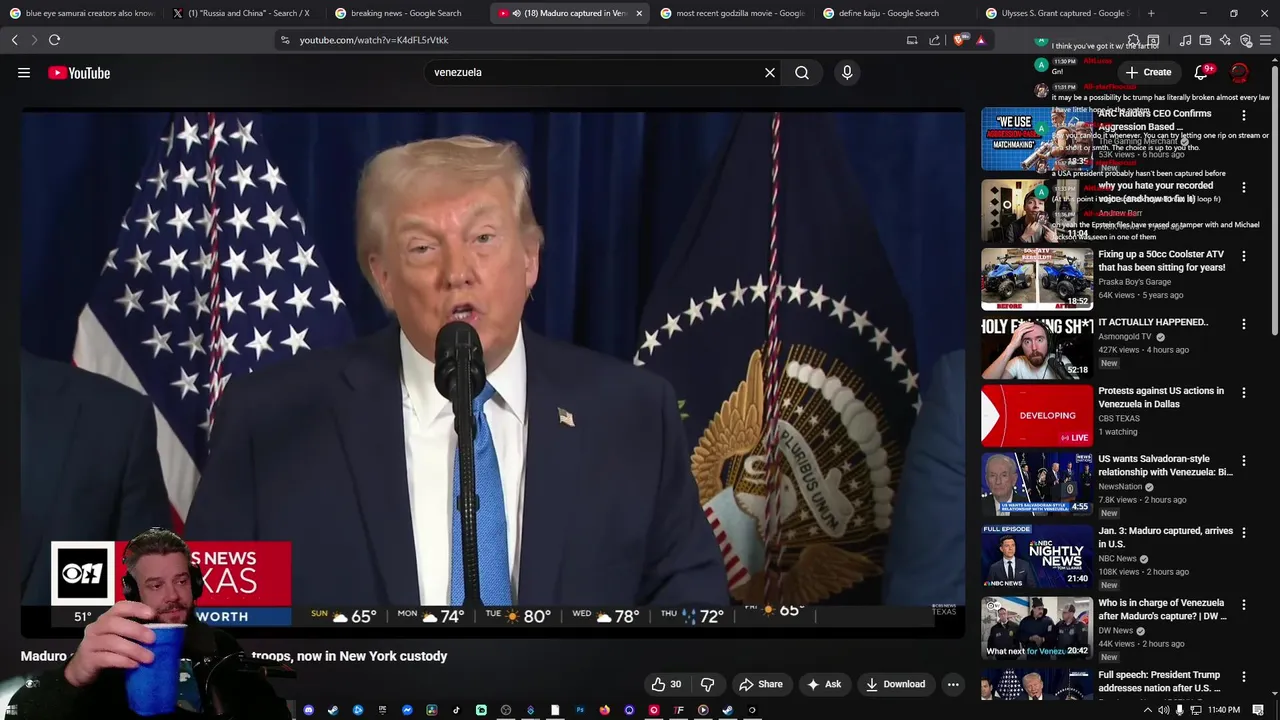Dislike the video with thumbs down
Viewport: 1280px width, 720px height.
coord(708,684)
